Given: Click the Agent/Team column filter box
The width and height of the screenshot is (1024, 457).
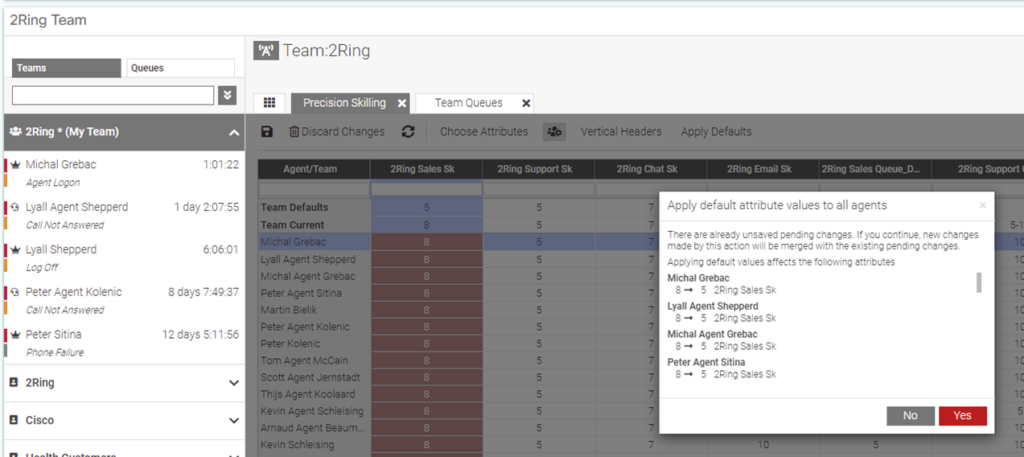Looking at the screenshot, I should [x=313, y=189].
